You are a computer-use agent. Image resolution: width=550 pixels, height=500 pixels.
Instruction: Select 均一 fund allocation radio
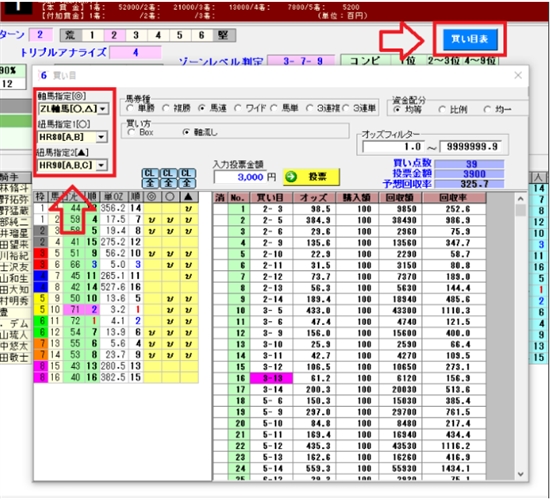487,109
